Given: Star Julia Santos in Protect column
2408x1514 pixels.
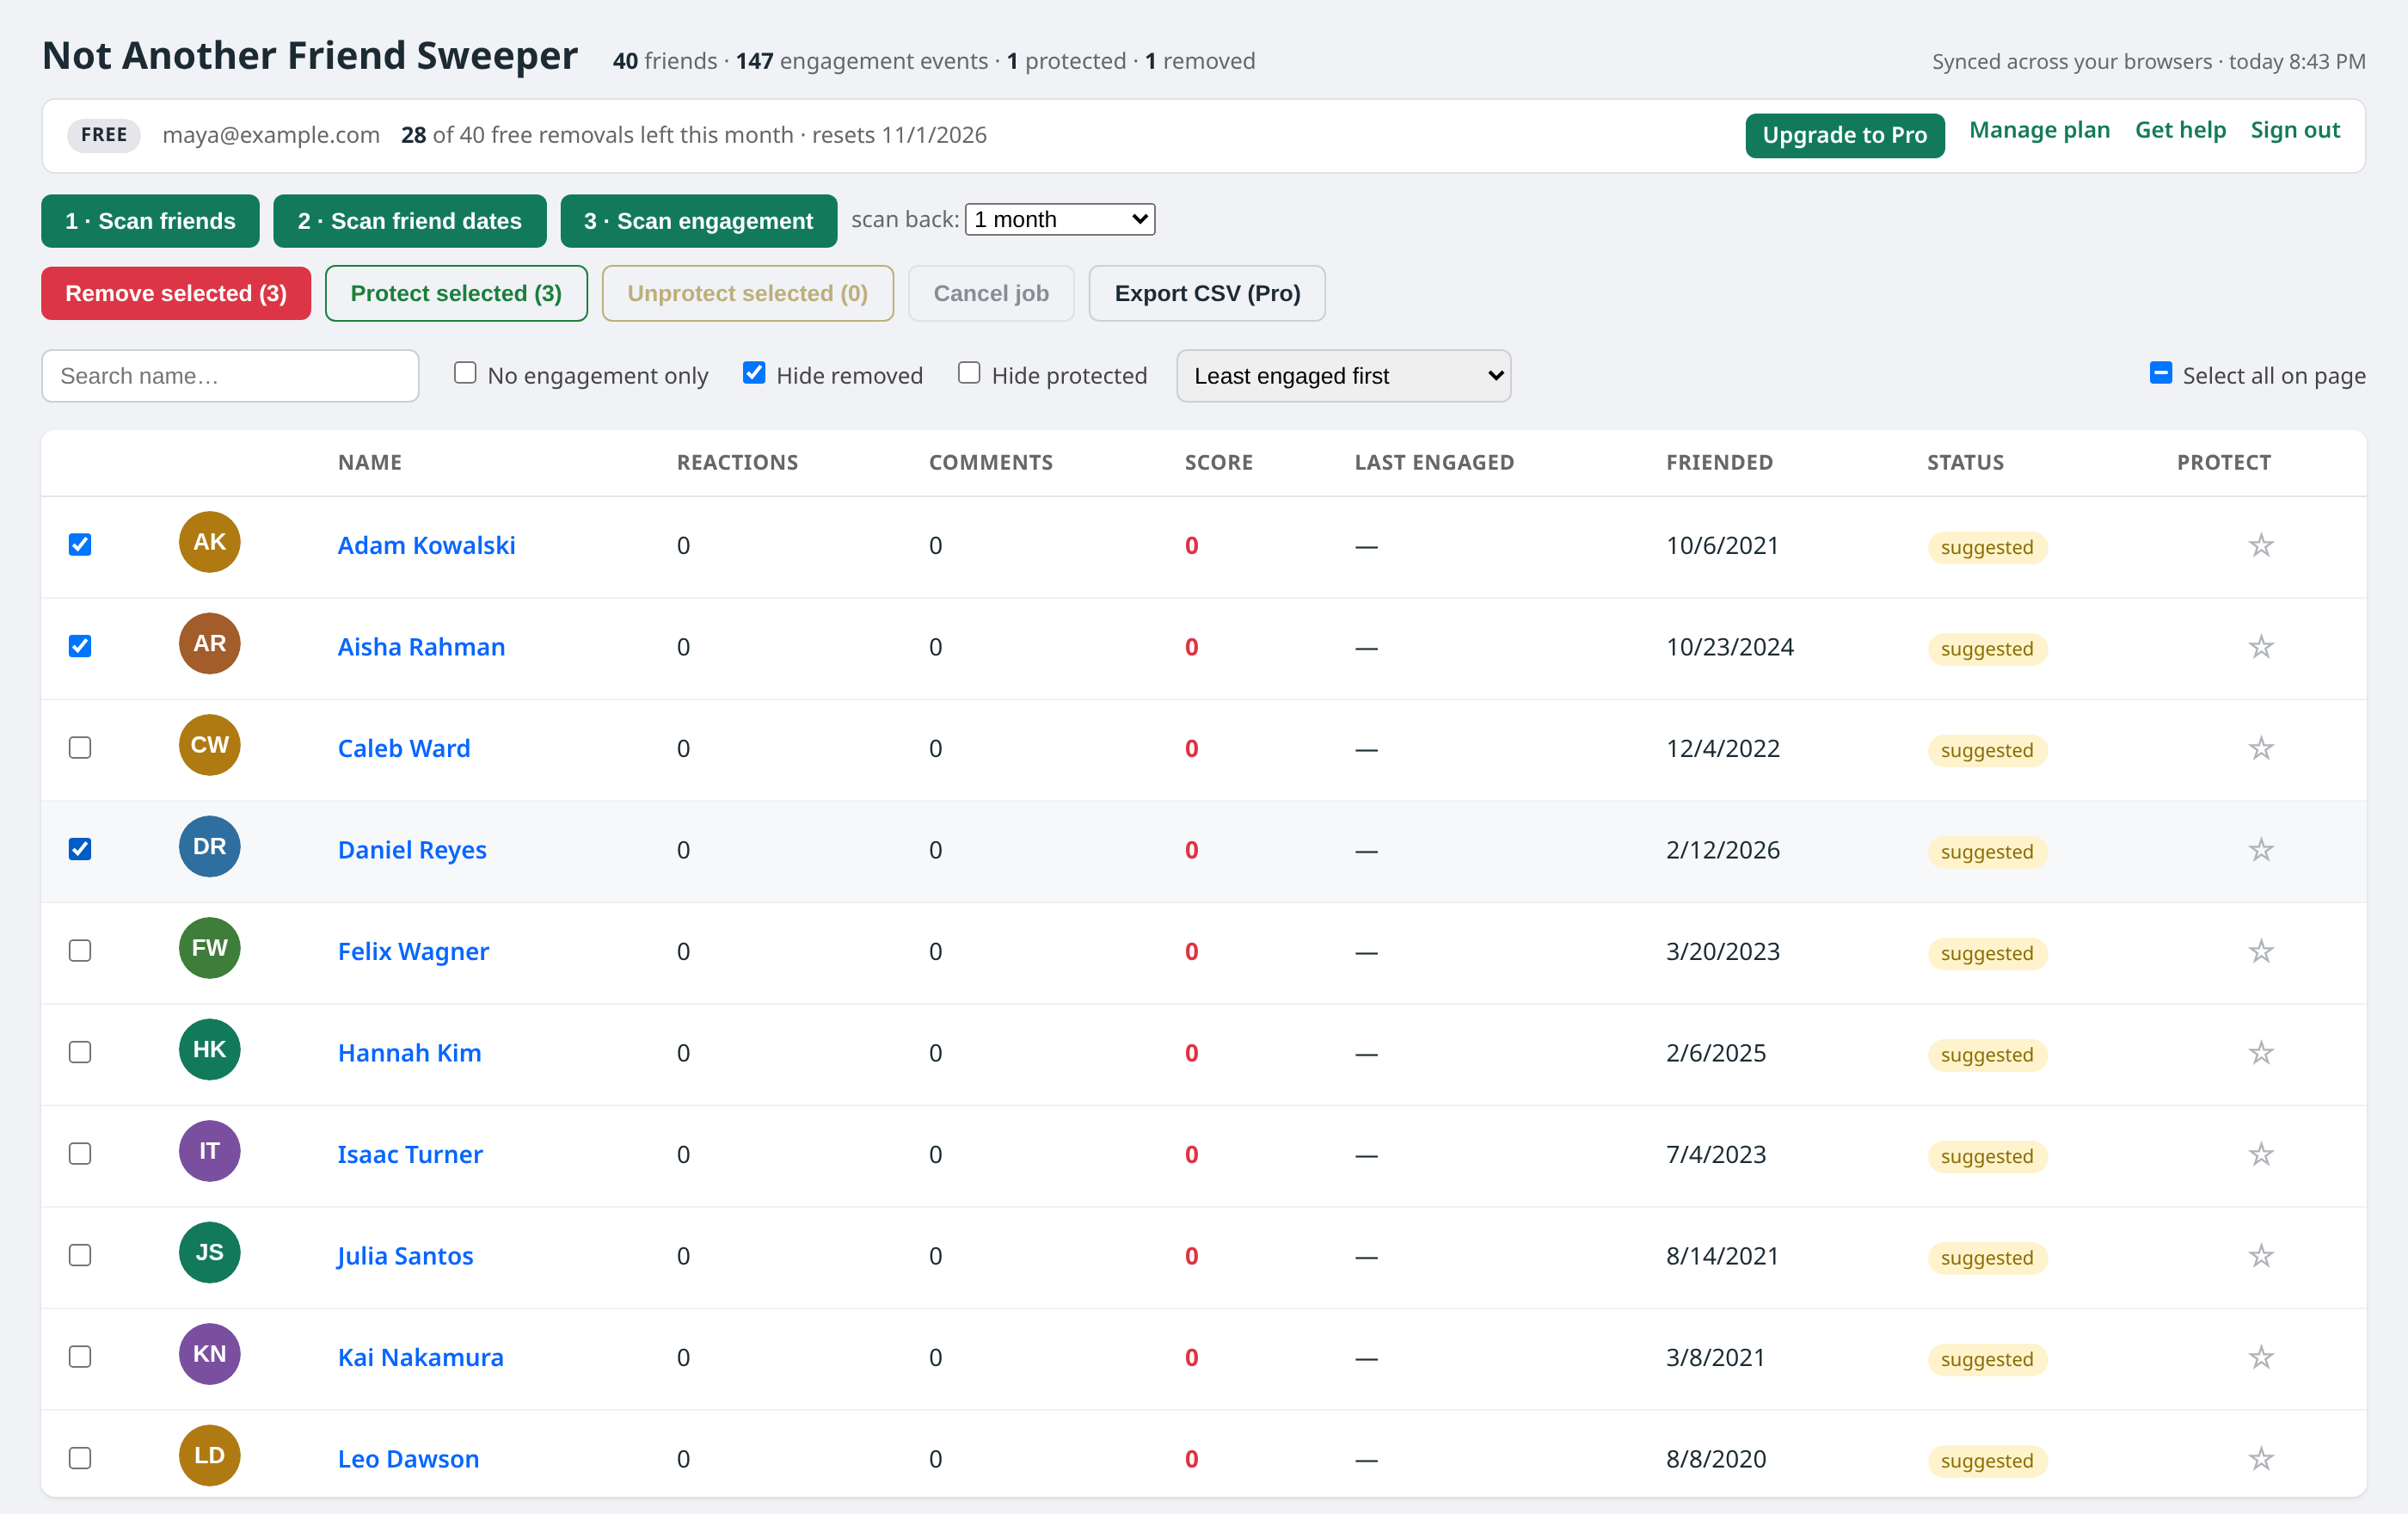Looking at the screenshot, I should [2260, 1256].
